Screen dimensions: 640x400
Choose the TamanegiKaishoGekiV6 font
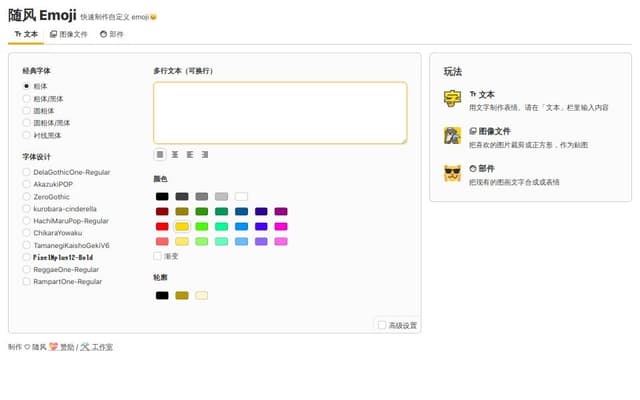pyautogui.click(x=27, y=245)
